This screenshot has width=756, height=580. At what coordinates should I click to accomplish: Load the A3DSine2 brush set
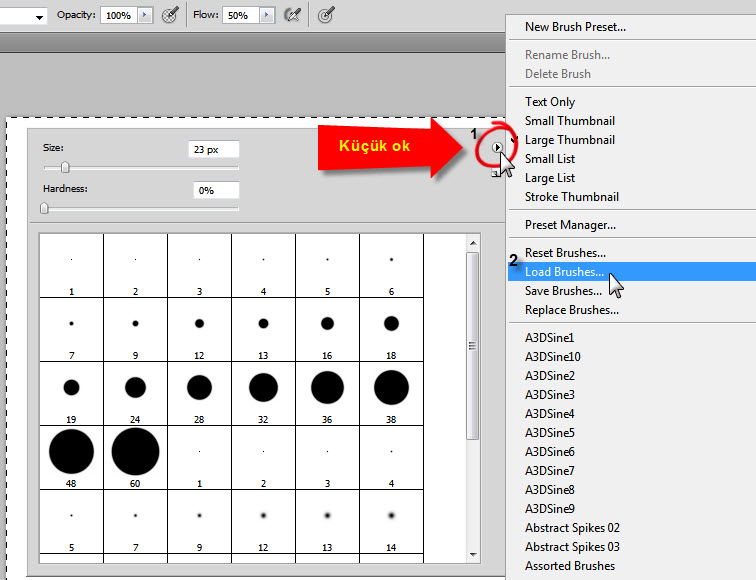click(x=550, y=376)
